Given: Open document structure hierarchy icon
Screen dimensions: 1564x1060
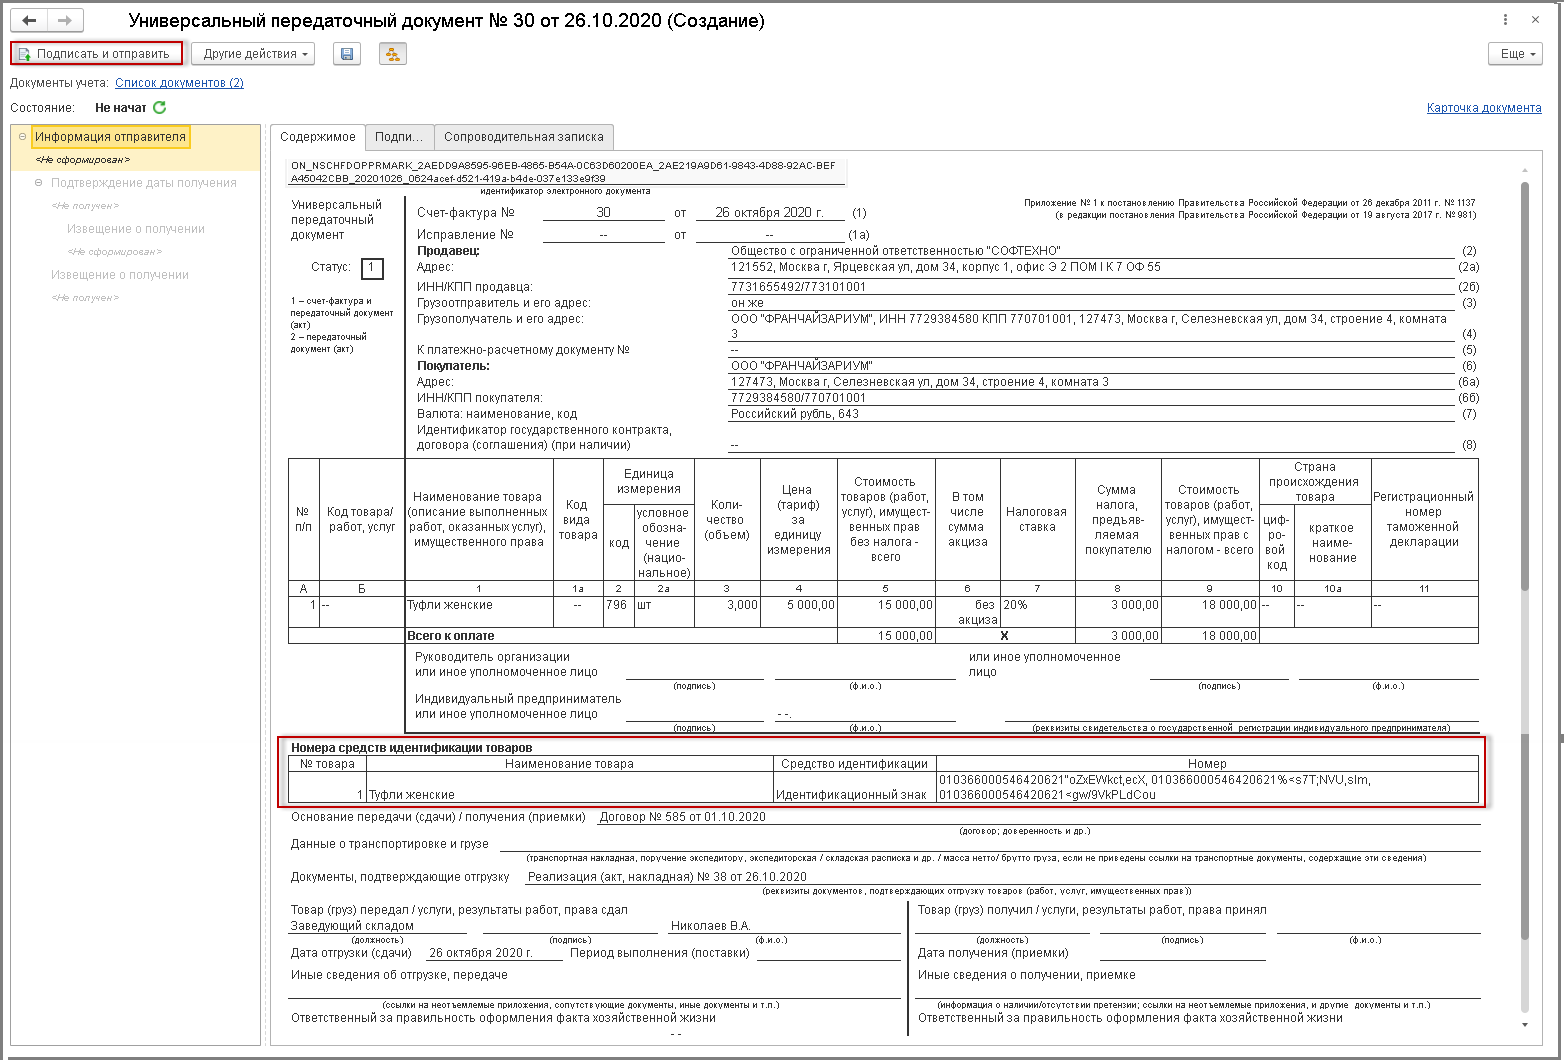Looking at the screenshot, I should click(x=393, y=54).
